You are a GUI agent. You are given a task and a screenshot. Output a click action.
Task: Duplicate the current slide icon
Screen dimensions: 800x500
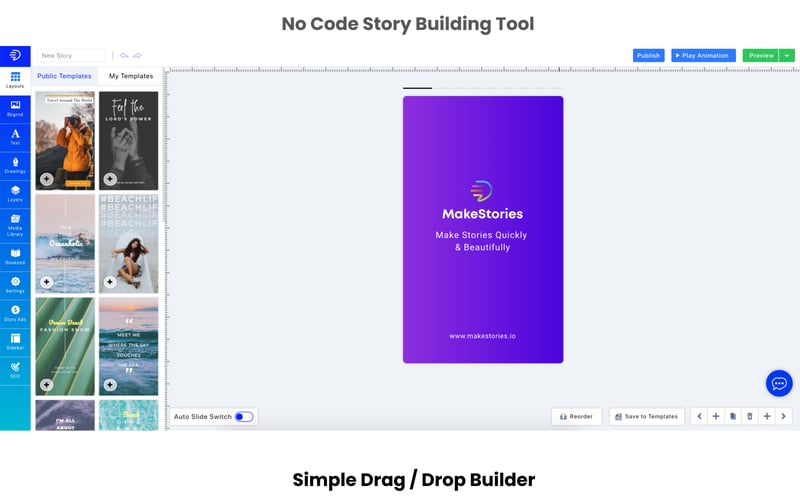click(x=733, y=416)
